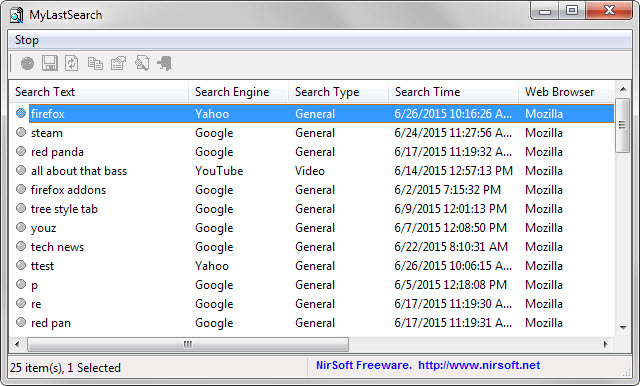Click the row icon beside 'steam'
This screenshot has width=640, height=386.
coord(21,132)
